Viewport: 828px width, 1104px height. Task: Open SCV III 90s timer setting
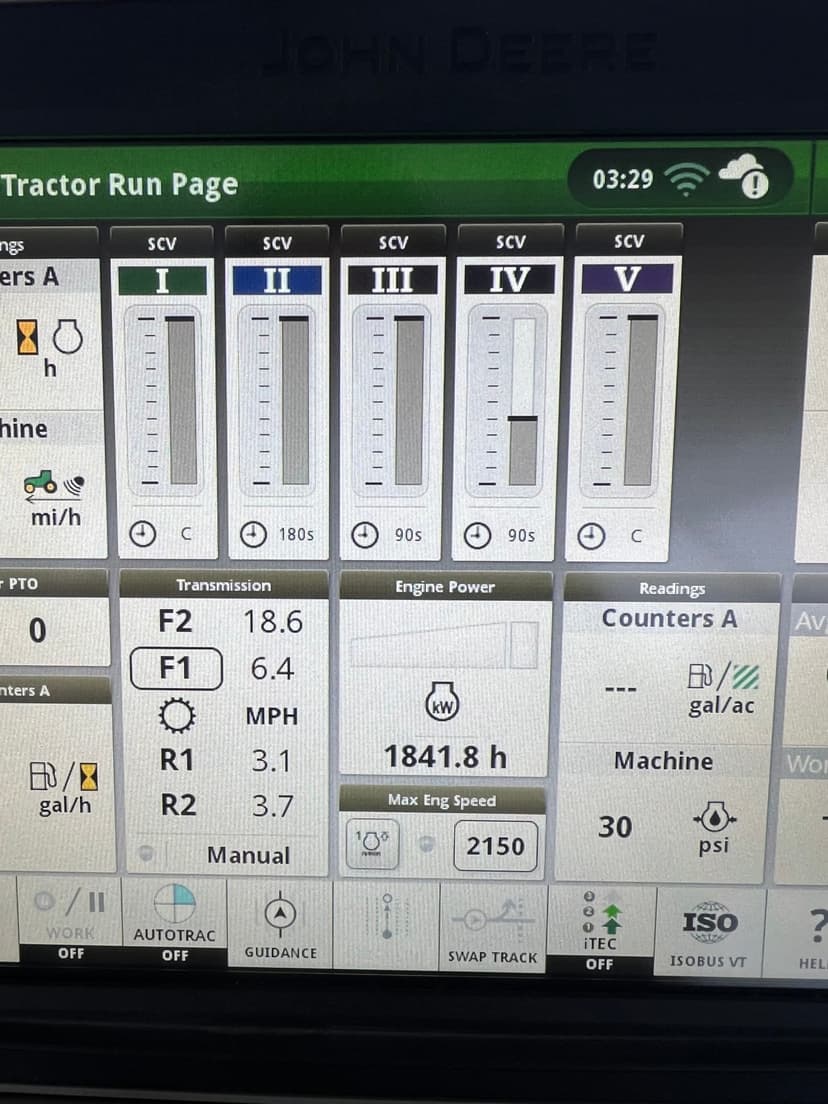(393, 534)
